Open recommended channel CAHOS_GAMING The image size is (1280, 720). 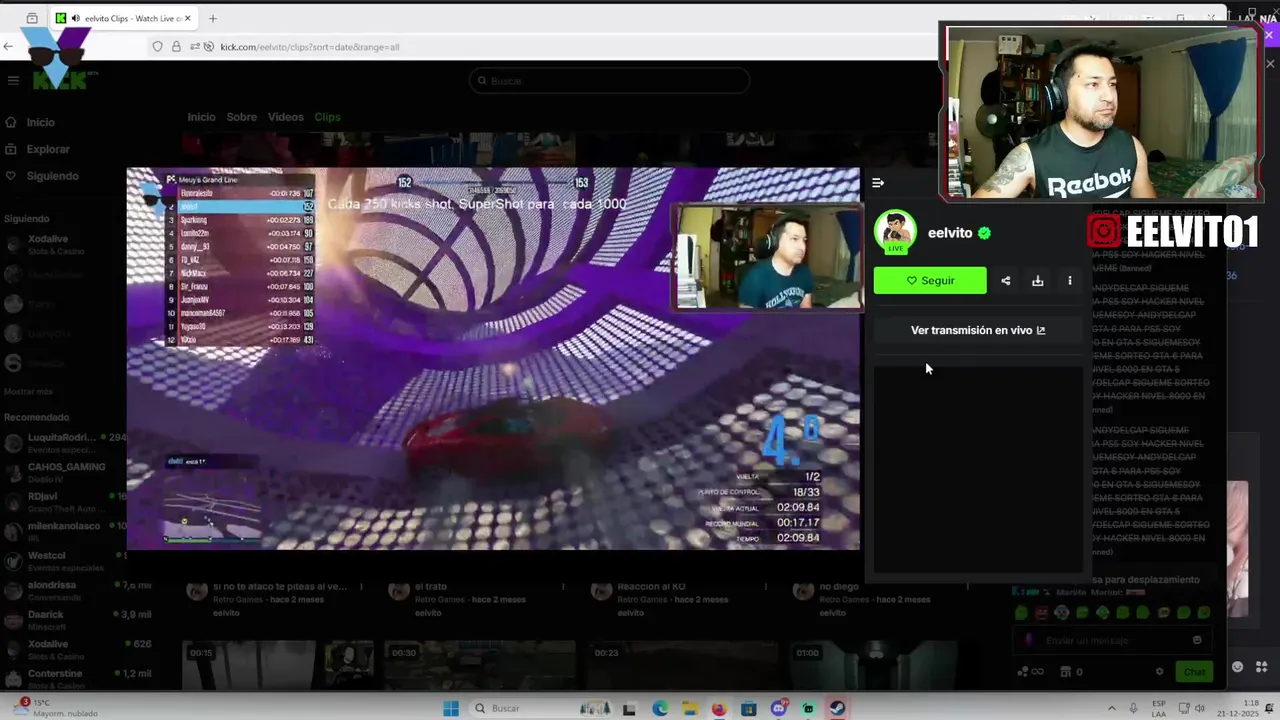coord(68,472)
